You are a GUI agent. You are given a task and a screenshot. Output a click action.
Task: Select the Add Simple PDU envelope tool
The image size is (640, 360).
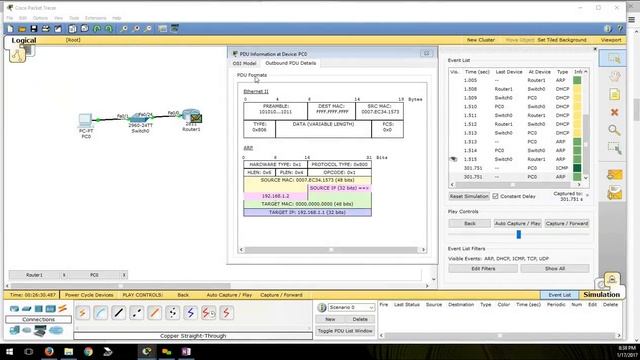(x=614, y=175)
